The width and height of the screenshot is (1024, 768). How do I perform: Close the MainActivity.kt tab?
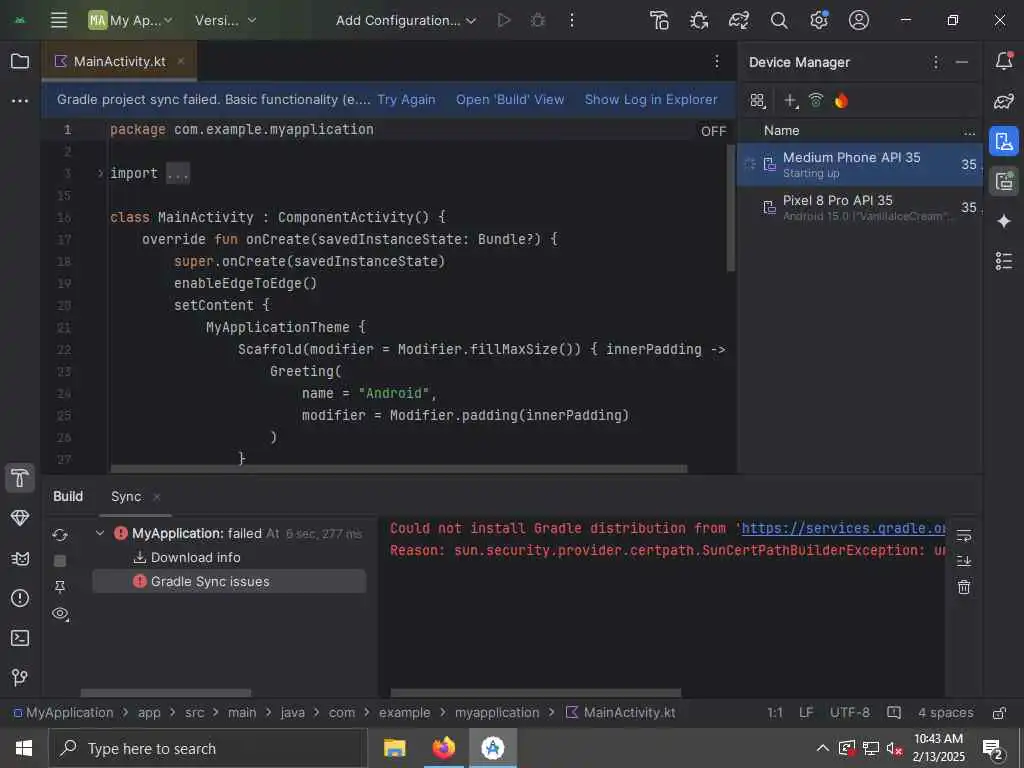(181, 61)
